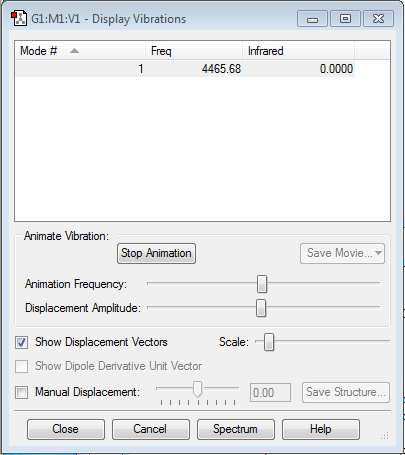The height and width of the screenshot is (455, 405).
Task: Click the Mode # column header
Action: [80, 51]
